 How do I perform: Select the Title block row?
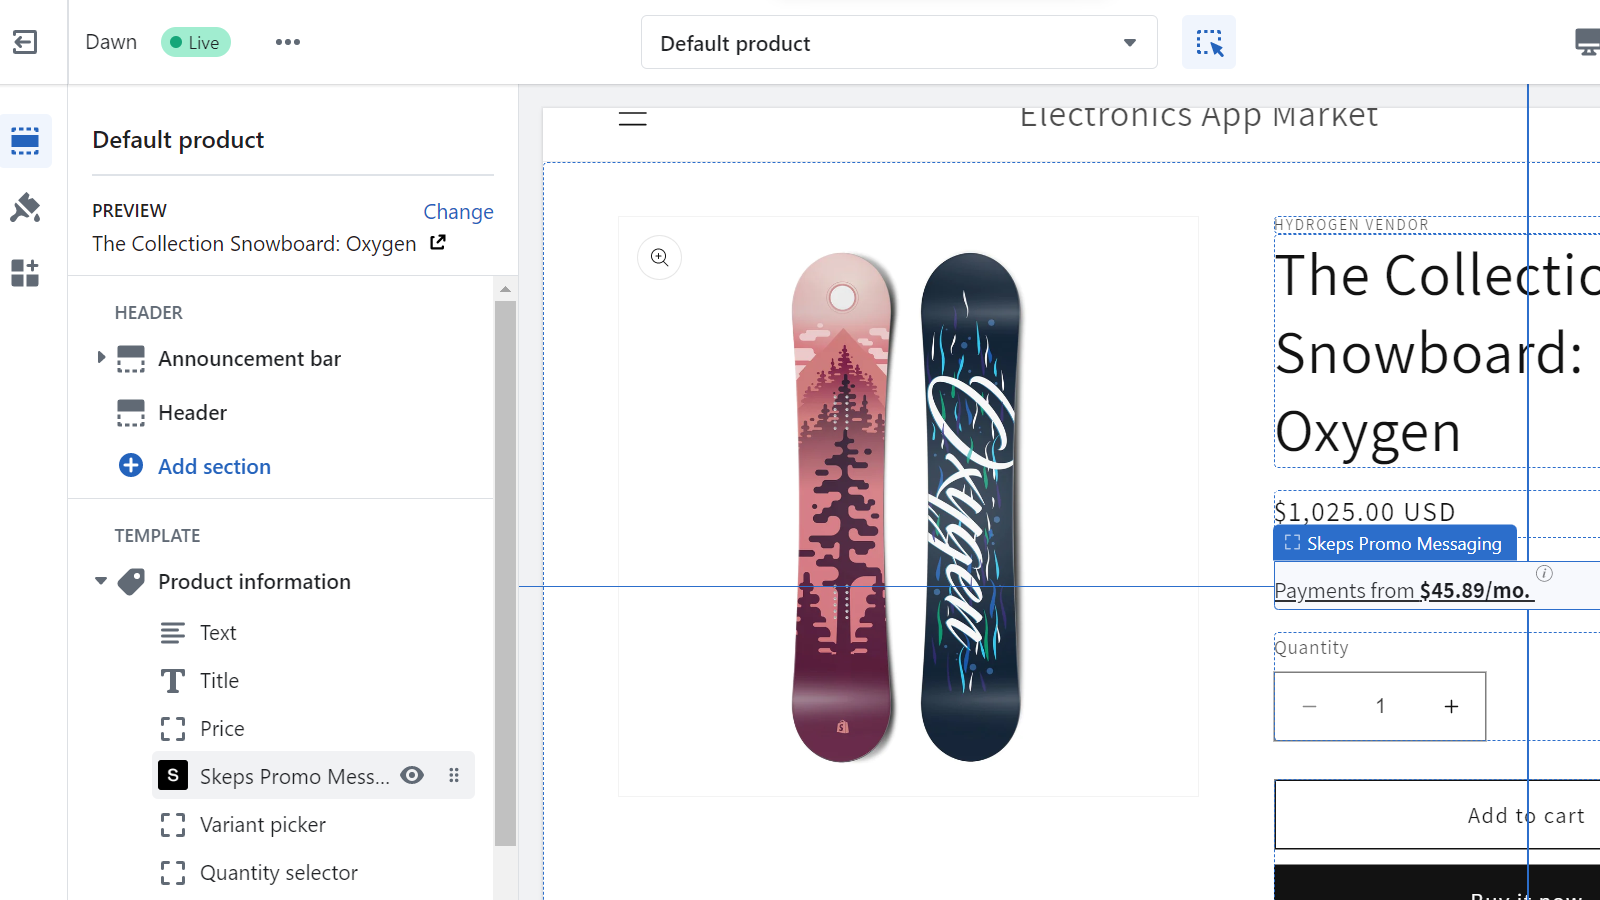(313, 681)
